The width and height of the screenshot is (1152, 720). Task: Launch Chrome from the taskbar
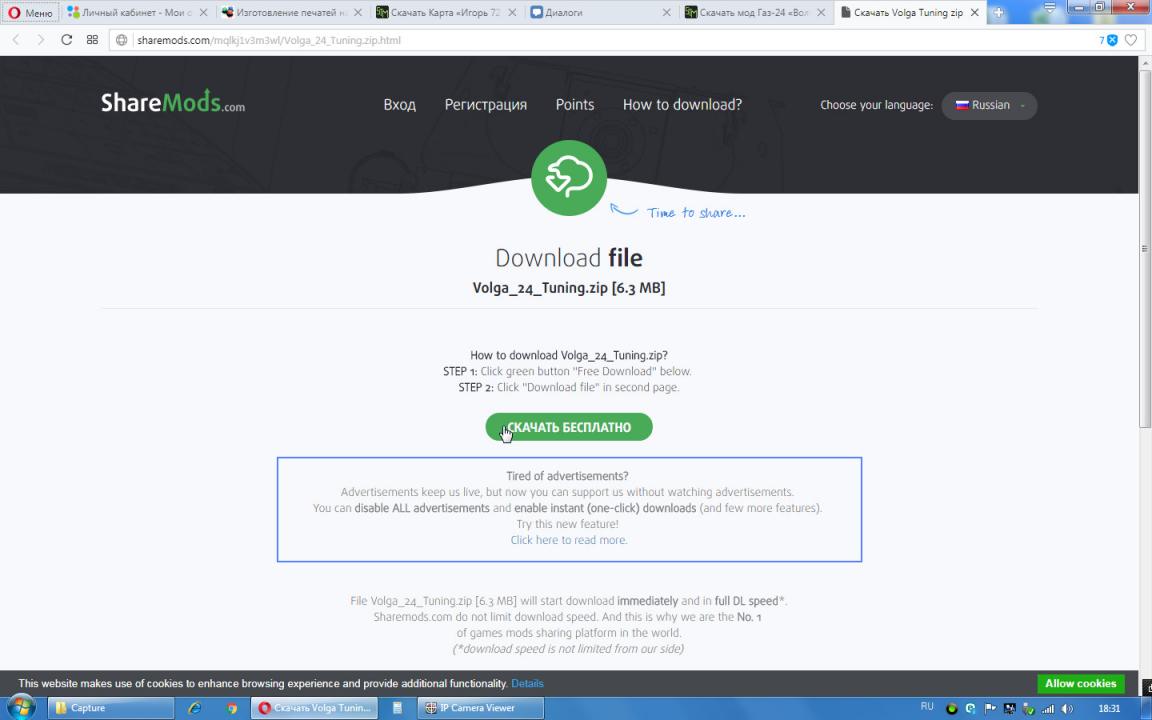(232, 708)
